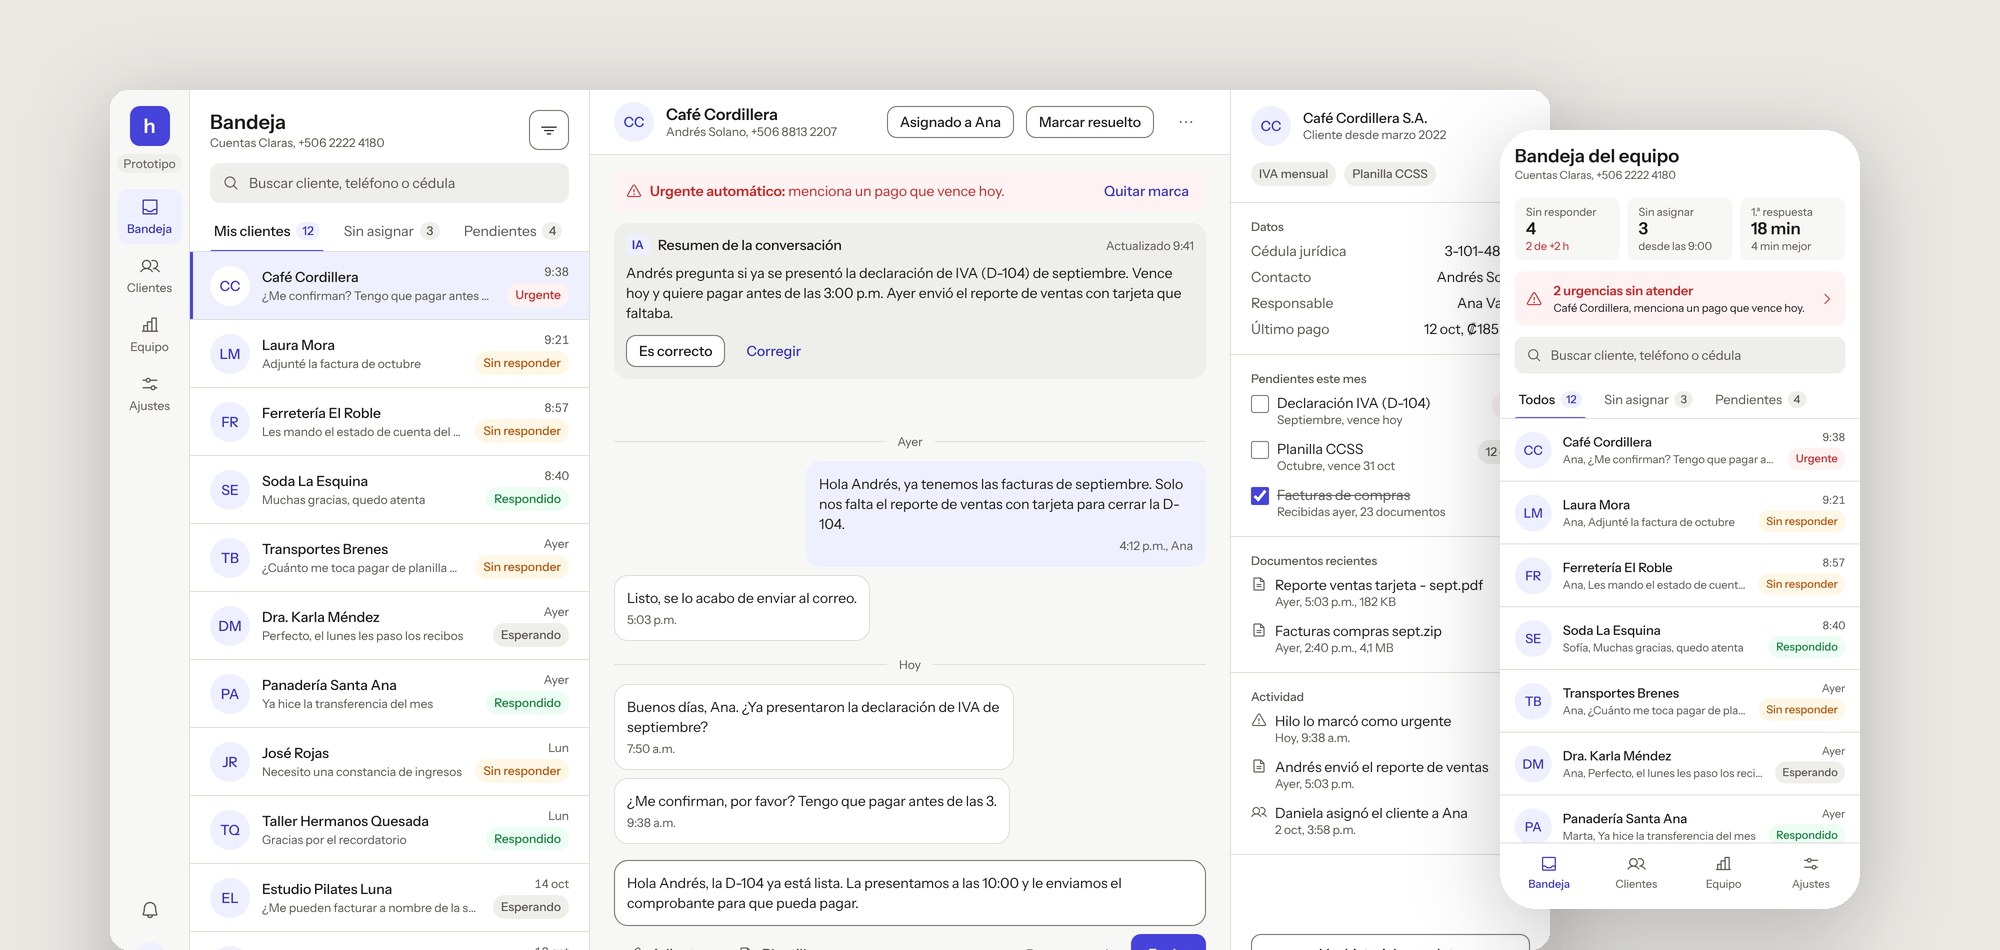Click Quitar marca link

point(1146,191)
